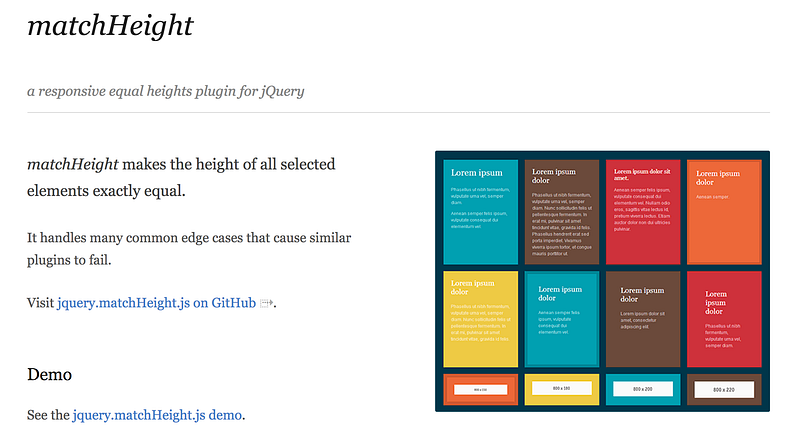Click the brown Lorem ipsum dolor tile in second row
This screenshot has width=800, height=446.
643,319
